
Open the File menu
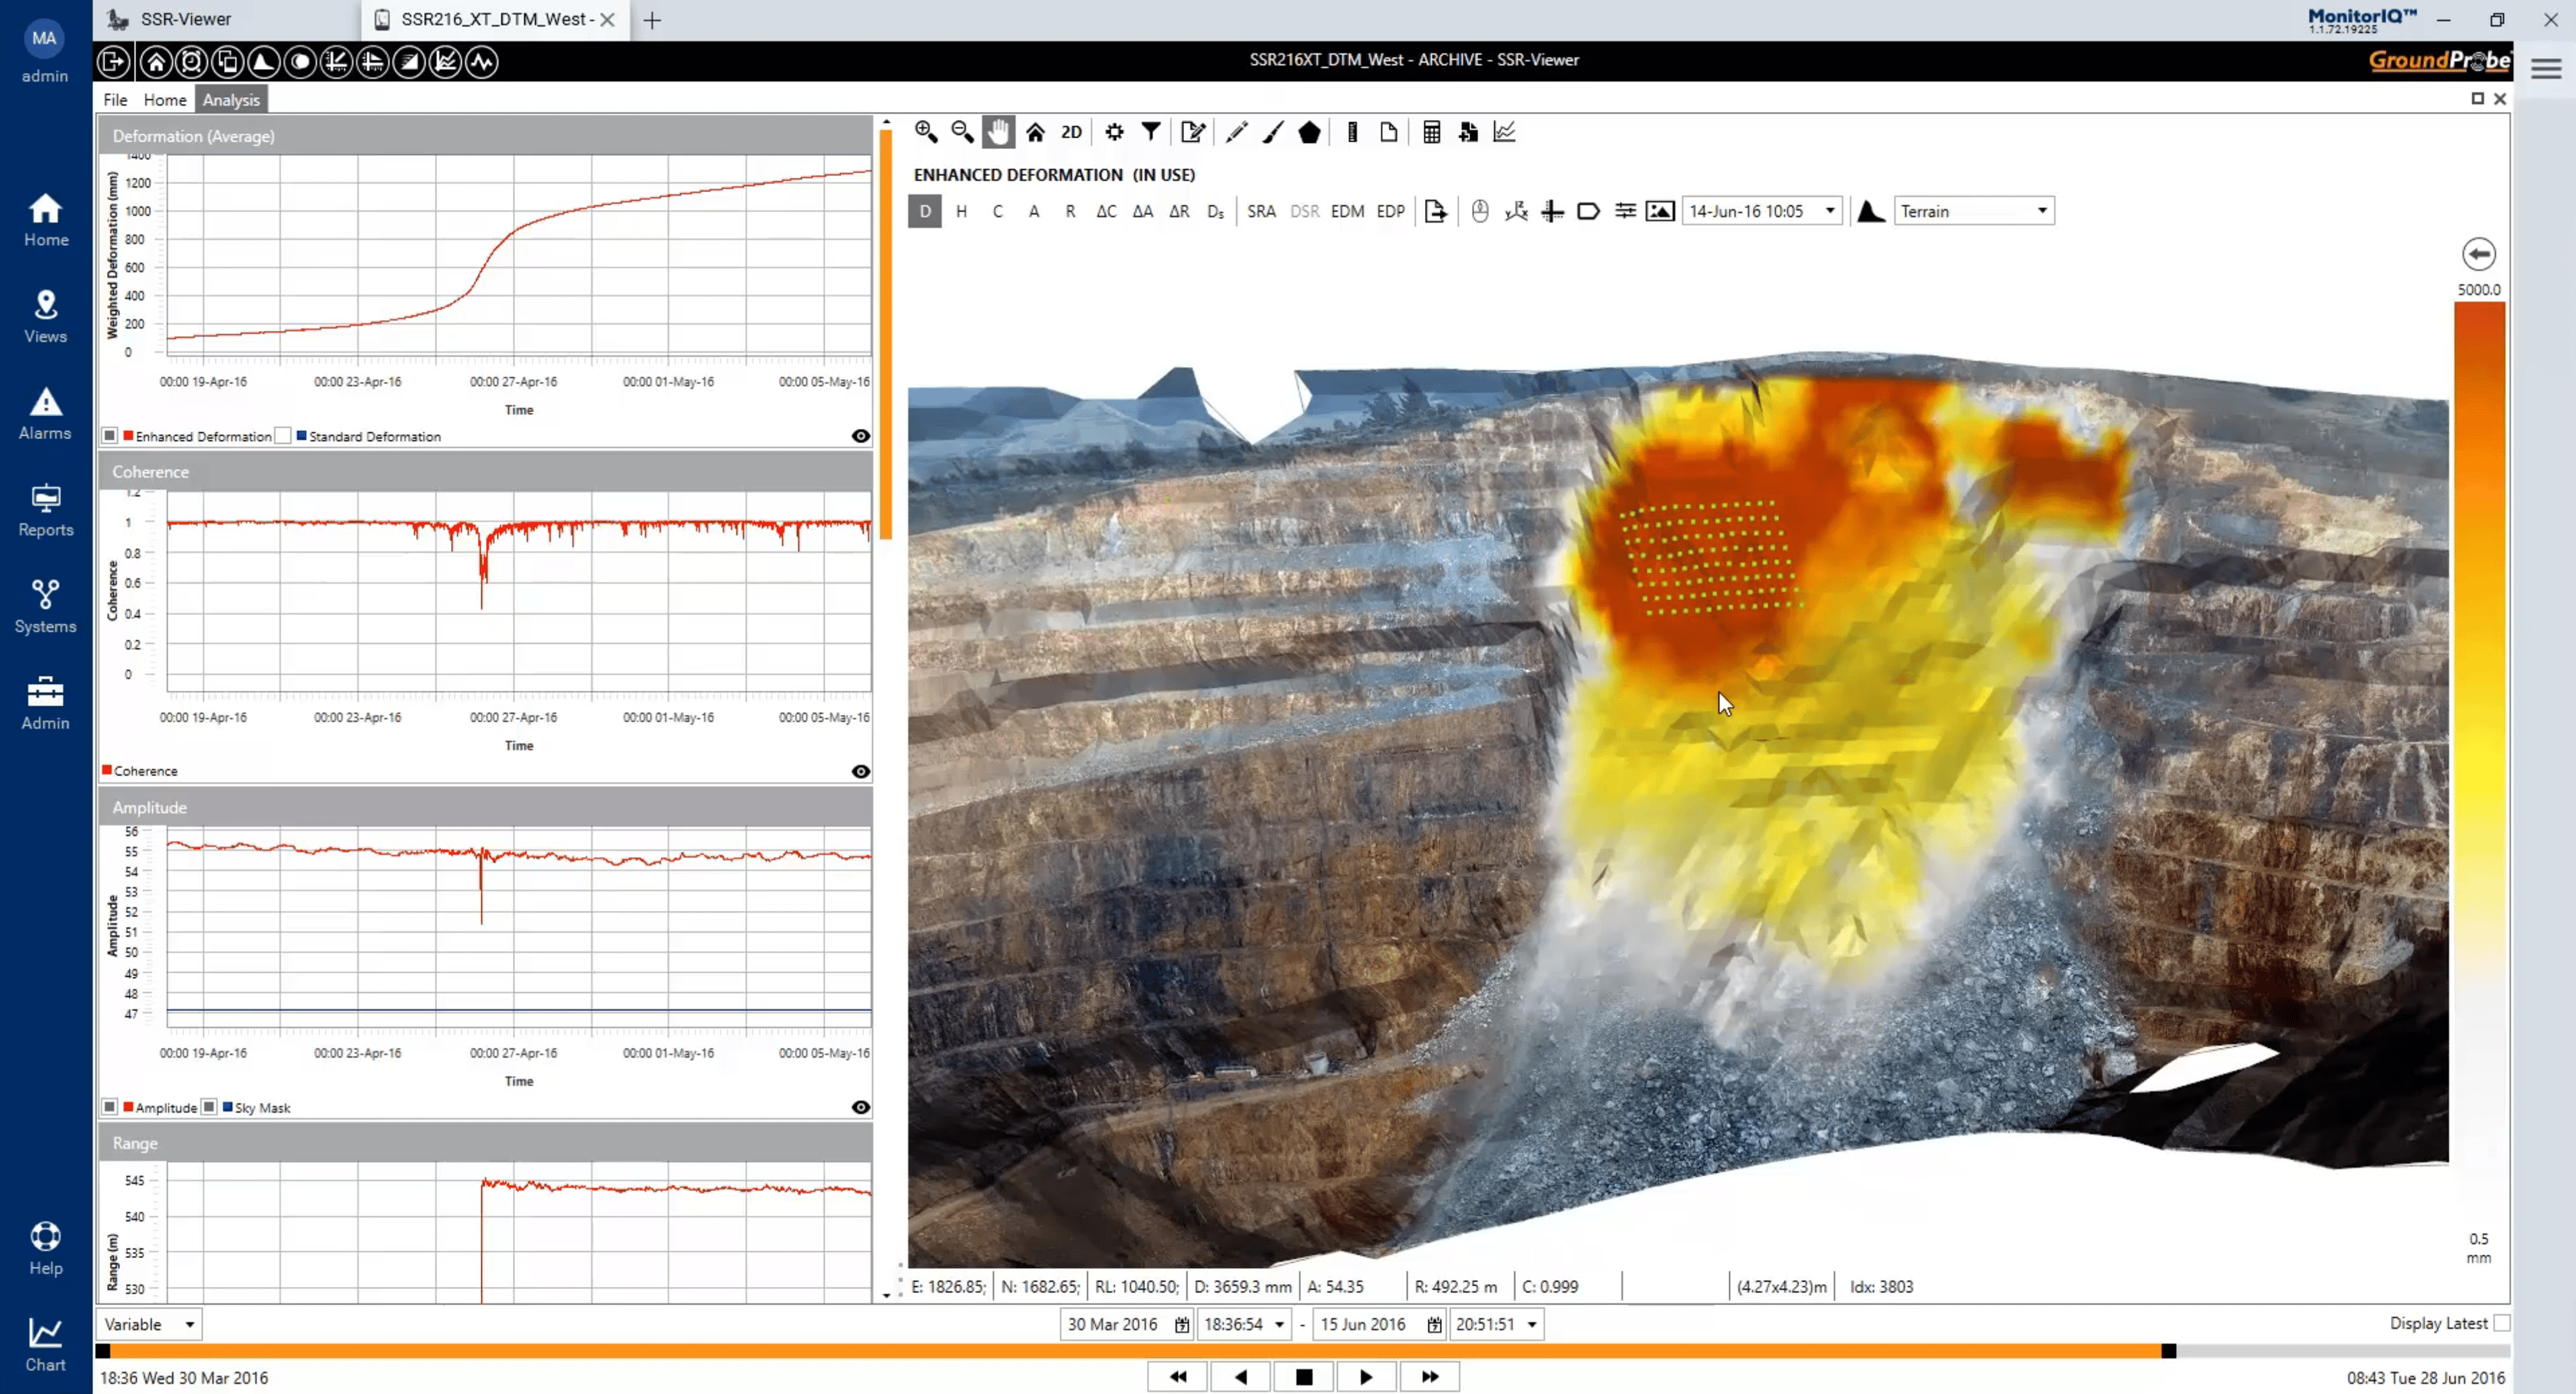[x=114, y=99]
